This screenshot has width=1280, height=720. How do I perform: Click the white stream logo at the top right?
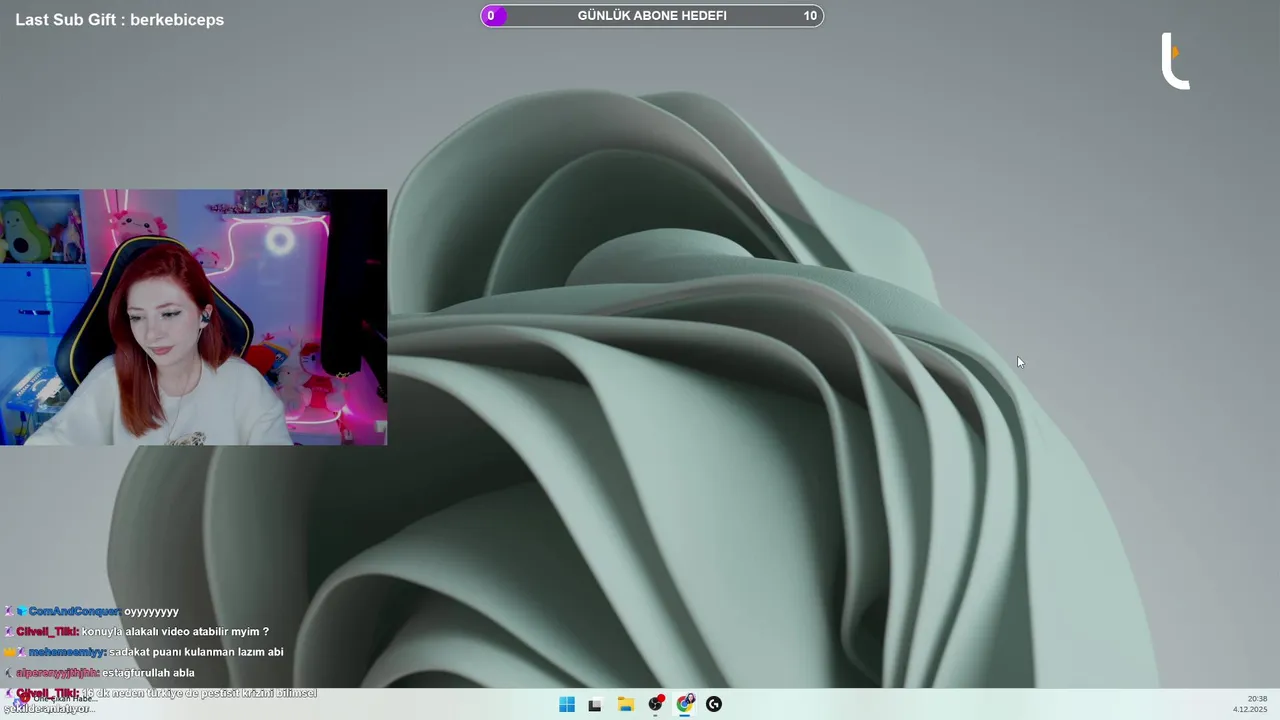(1175, 61)
